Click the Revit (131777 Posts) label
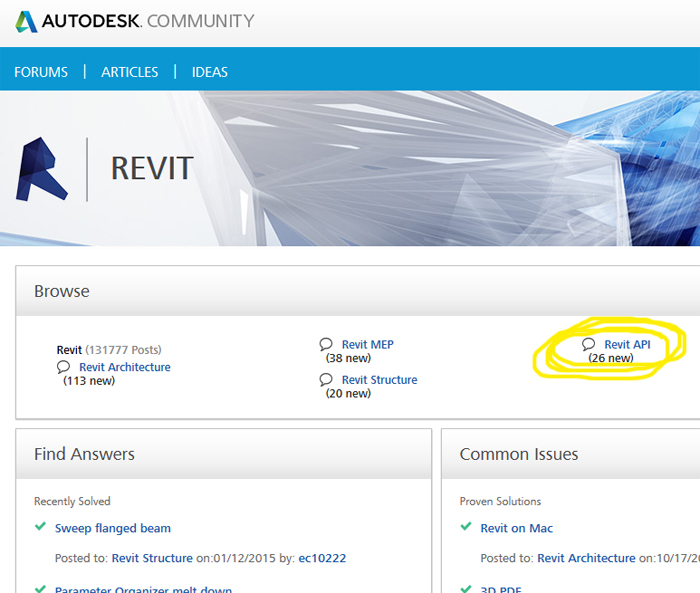The height and width of the screenshot is (593, 700). [x=109, y=350]
